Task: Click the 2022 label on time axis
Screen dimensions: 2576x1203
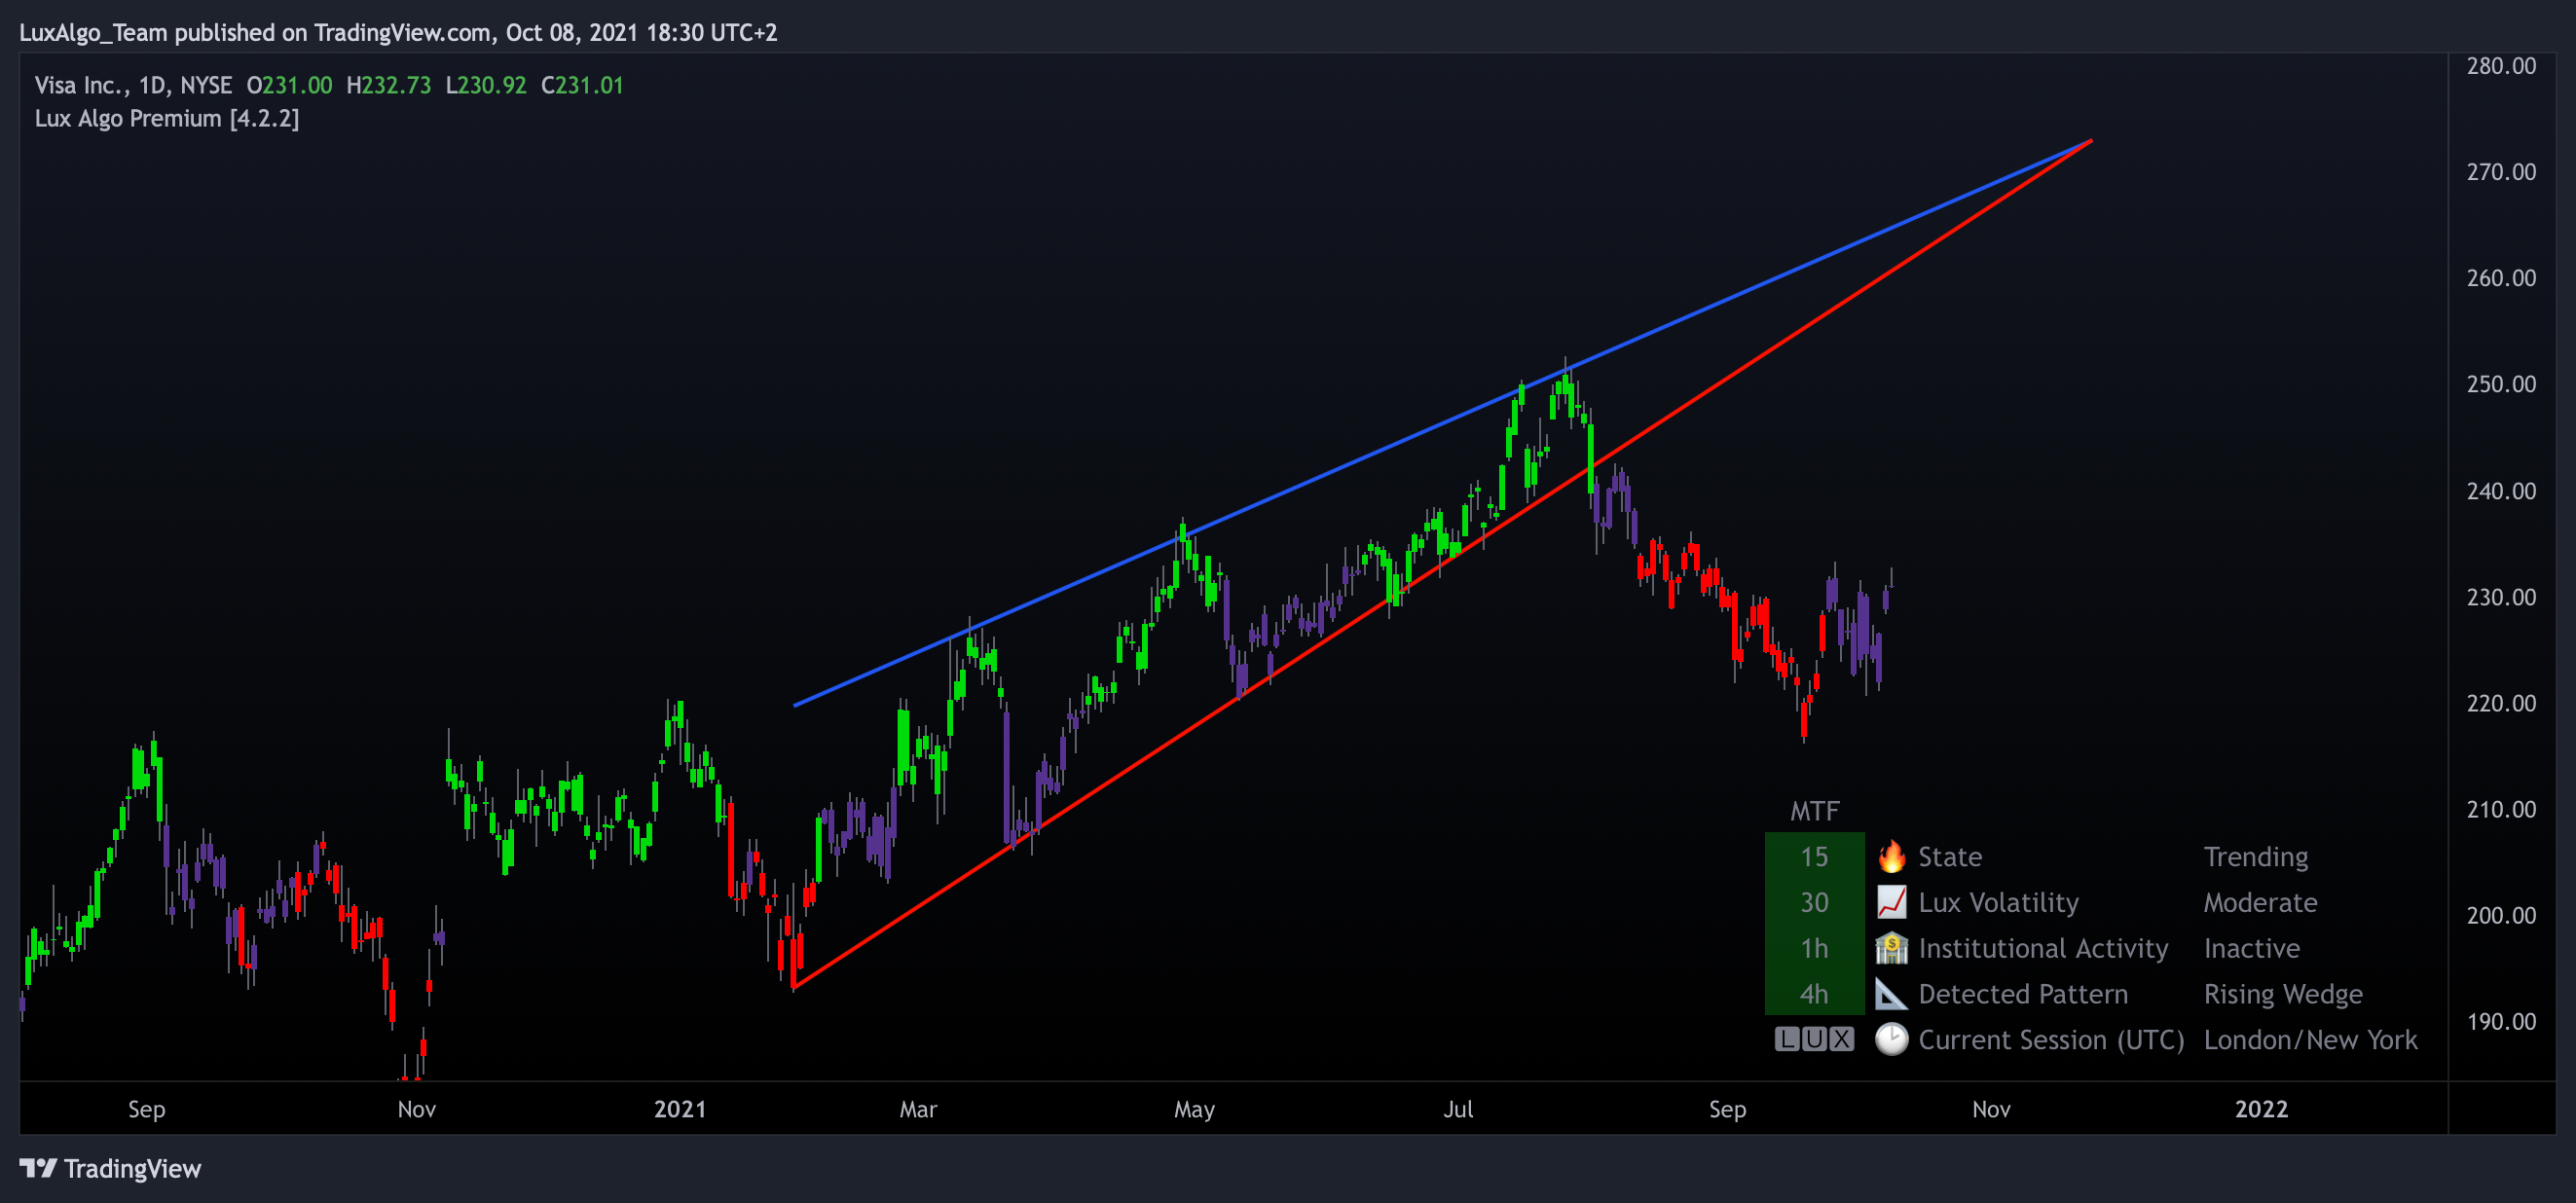Action: [2261, 1109]
